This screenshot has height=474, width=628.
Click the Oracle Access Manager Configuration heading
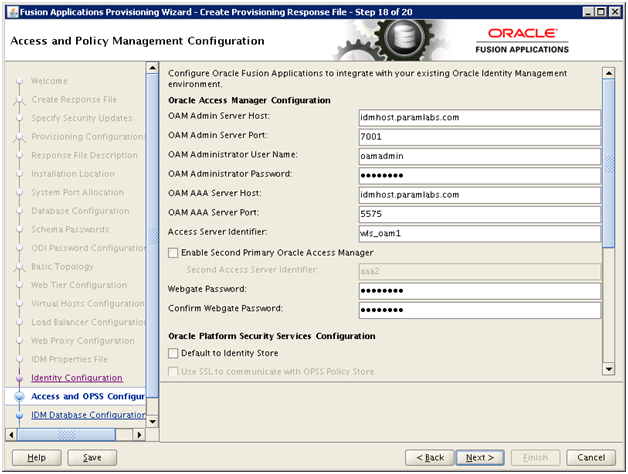point(249,100)
